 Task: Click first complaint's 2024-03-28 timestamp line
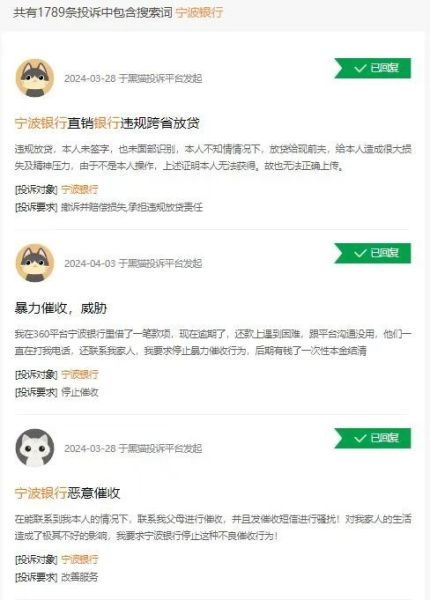pos(133,78)
